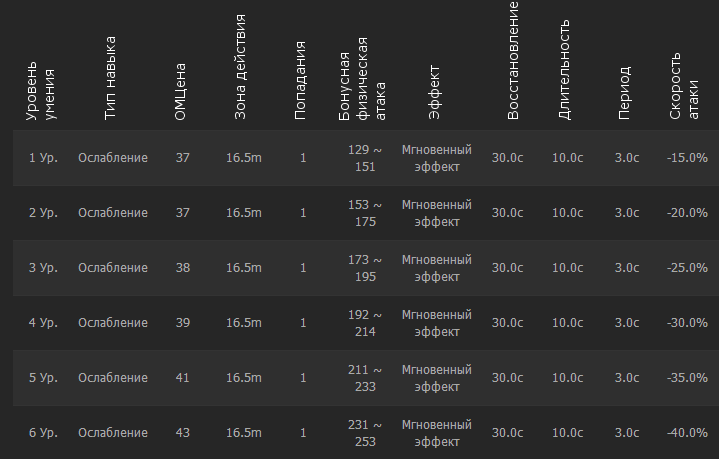The image size is (719, 459).
Task: Click the '129 ~ 151' bonus attack value
Action: [x=365, y=158]
